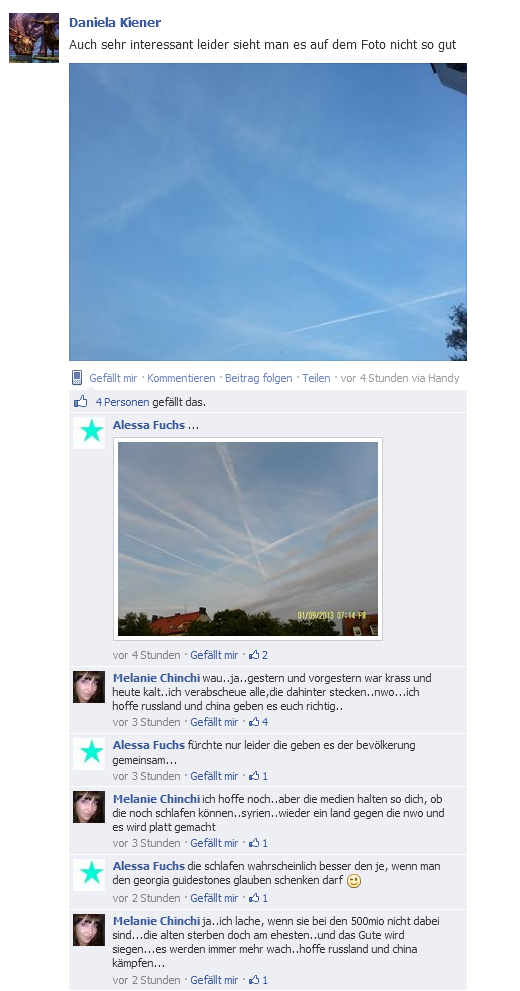Click 'vor 4 Stunden via Handy' timestamp
This screenshot has height=991, width=520.
click(x=400, y=378)
